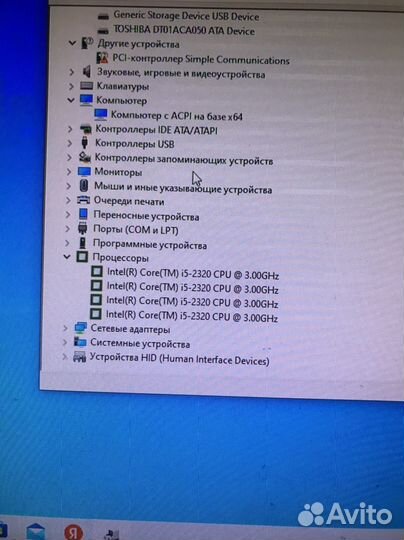The image size is (404, 540).
Task: Click the Клавиатуры keyboard icon
Action: click(x=86, y=85)
